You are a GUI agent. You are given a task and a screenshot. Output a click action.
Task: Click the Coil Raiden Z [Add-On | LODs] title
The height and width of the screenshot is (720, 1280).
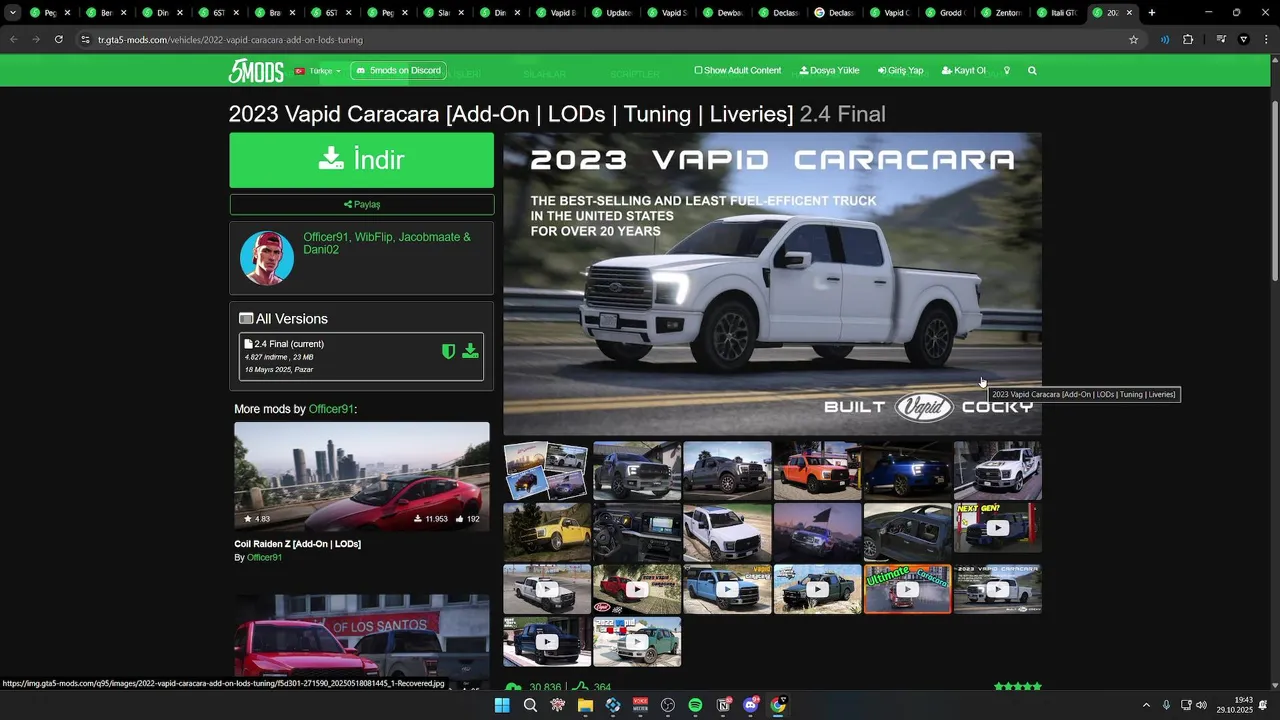click(297, 544)
